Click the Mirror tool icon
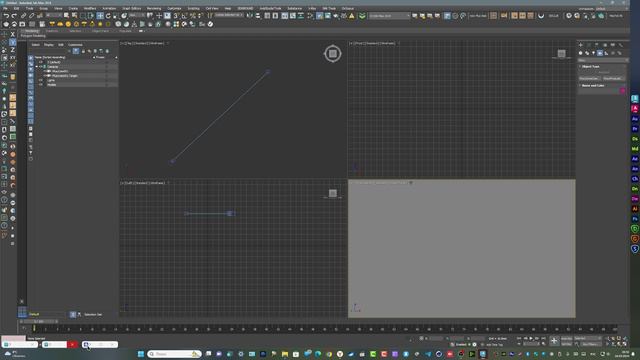Screen dimensions: 640x360 point(249,16)
